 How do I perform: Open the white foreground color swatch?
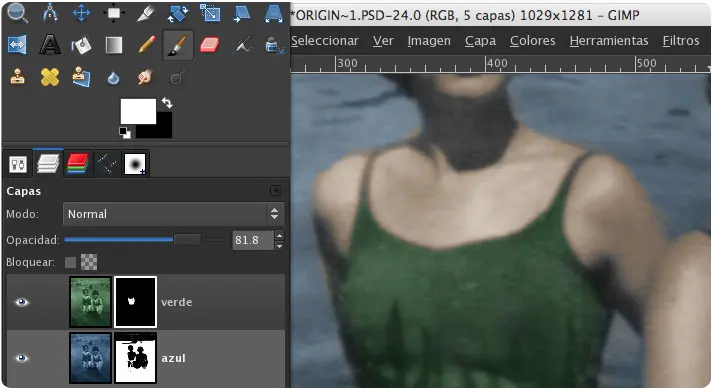pos(138,111)
